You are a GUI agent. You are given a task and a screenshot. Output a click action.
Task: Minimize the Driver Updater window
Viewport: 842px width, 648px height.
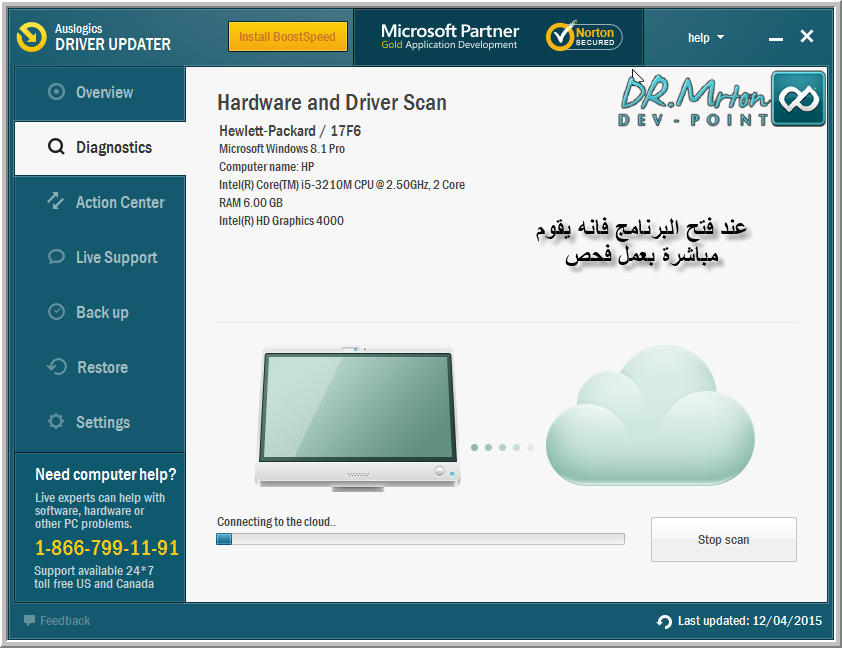pos(775,39)
